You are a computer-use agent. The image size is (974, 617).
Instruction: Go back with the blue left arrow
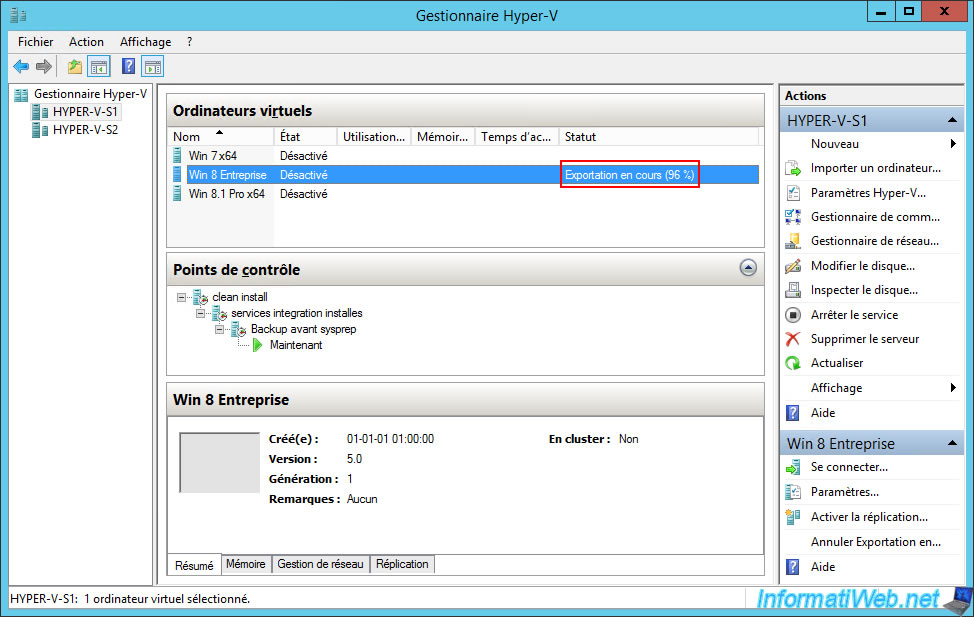pyautogui.click(x=21, y=66)
